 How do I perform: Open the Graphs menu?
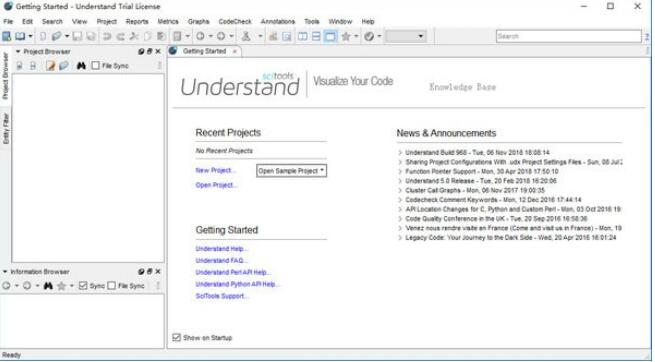coord(198,21)
